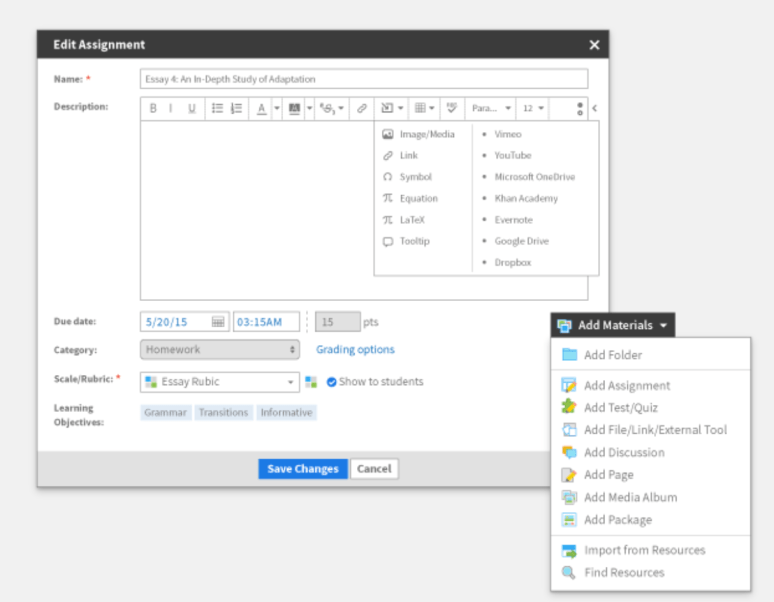Open the calendar picker for due date
774x602 pixels.
tap(218, 322)
